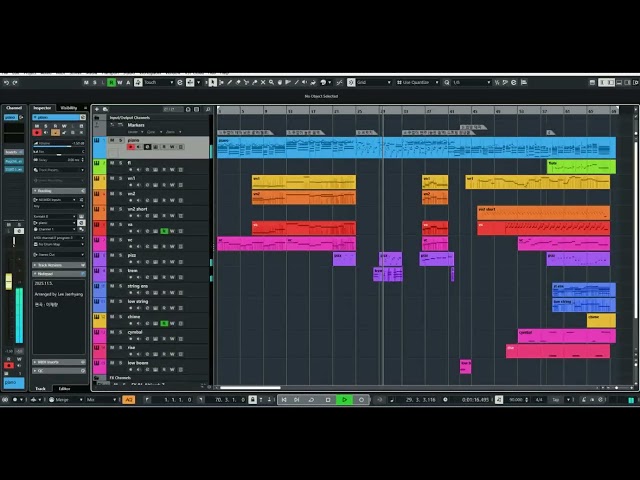This screenshot has height=480, width=640.
Task: Open the quantize preset value dropdown
Action: pos(471,82)
